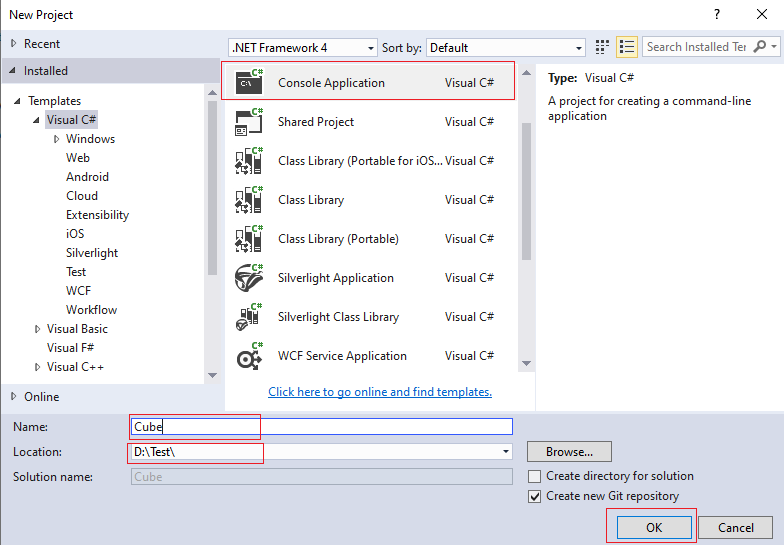This screenshot has width=784, height=545.
Task: Click the category tree scroll up arrow
Action: click(x=212, y=92)
